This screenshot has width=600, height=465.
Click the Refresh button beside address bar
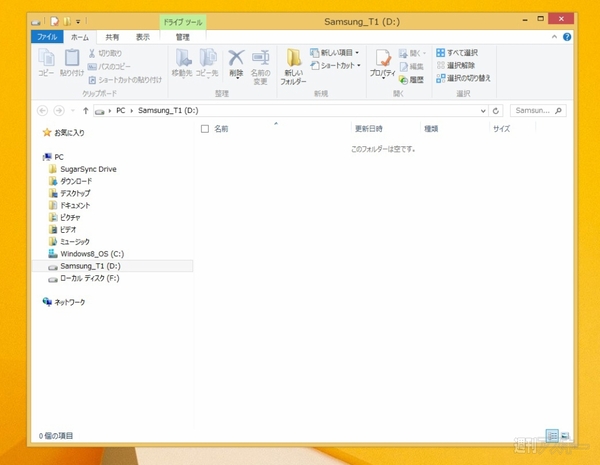pyautogui.click(x=496, y=111)
